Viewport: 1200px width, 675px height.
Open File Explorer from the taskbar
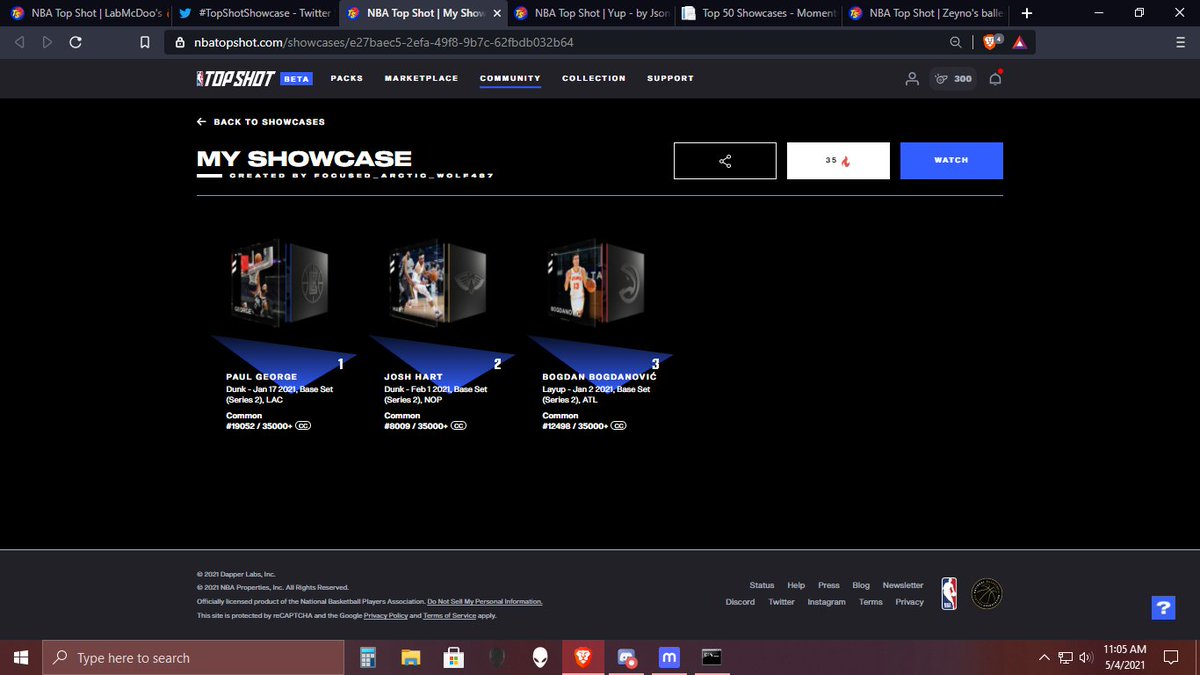(x=410, y=657)
